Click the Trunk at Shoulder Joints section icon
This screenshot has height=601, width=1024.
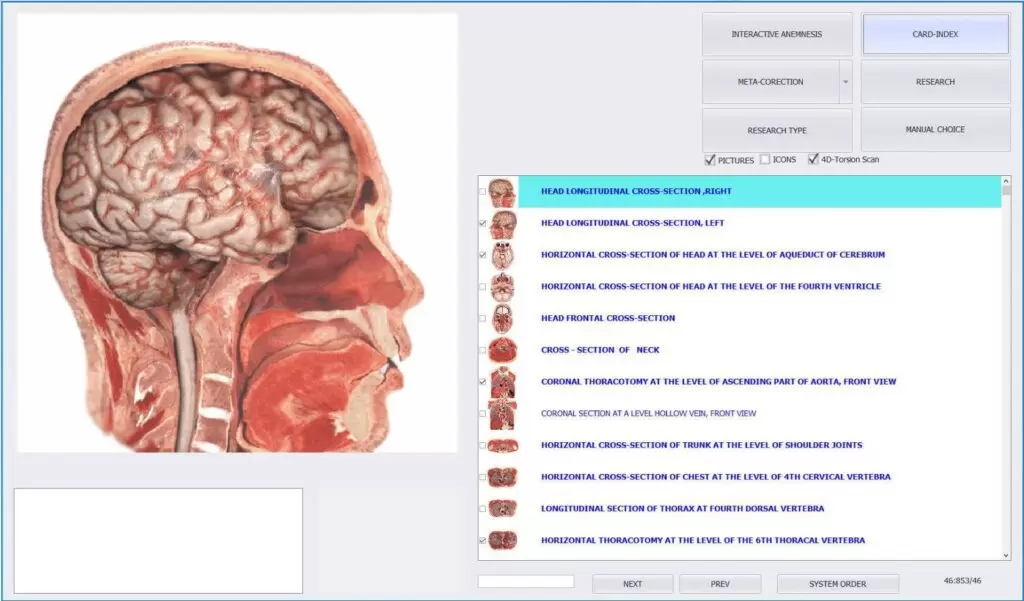pyautogui.click(x=502, y=445)
